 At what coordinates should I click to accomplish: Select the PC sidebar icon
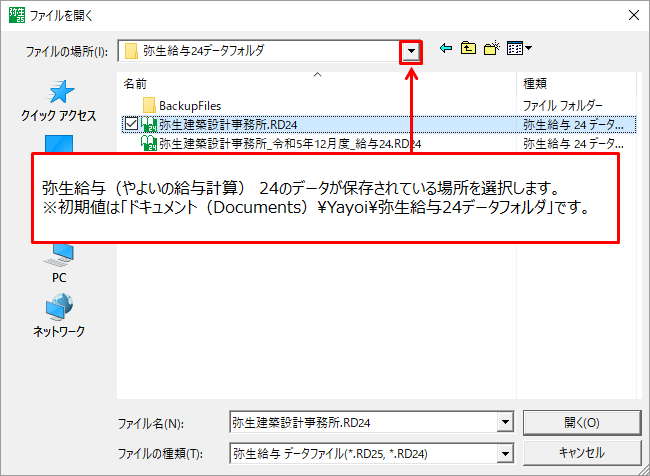[x=59, y=263]
